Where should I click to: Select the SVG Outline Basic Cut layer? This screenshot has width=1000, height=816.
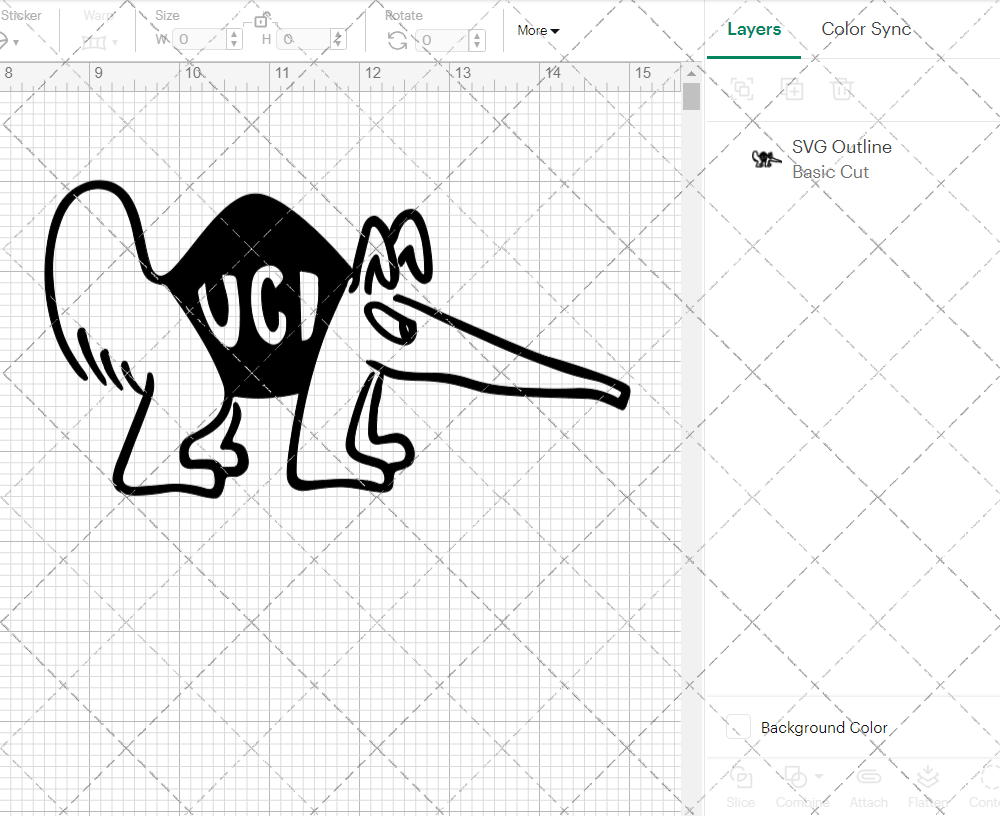(841, 158)
